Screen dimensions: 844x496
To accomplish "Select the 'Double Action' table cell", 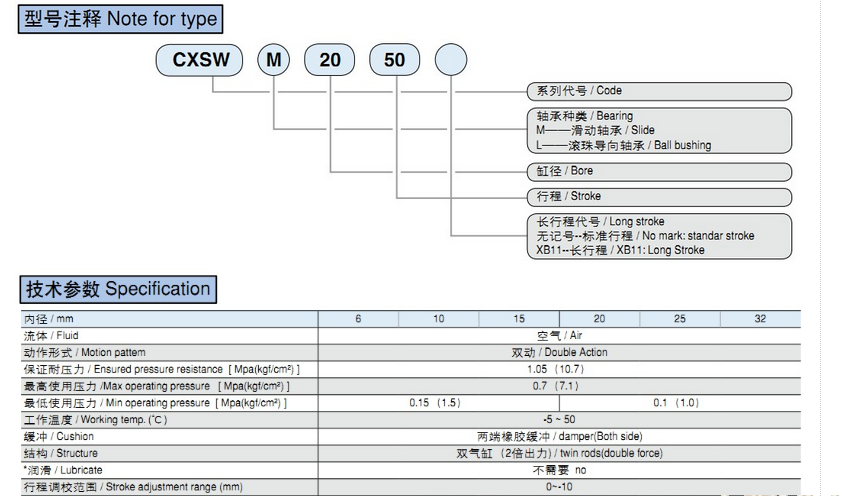I will tap(559, 353).
